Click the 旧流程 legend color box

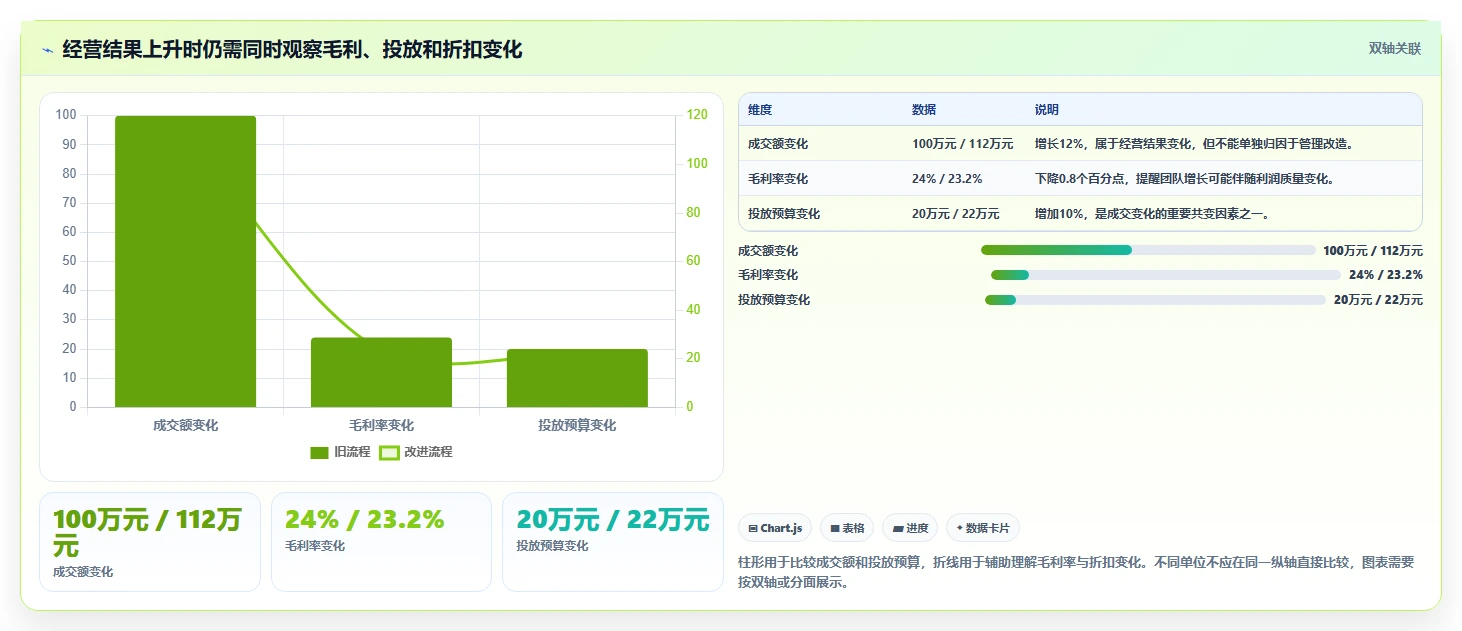[x=319, y=452]
